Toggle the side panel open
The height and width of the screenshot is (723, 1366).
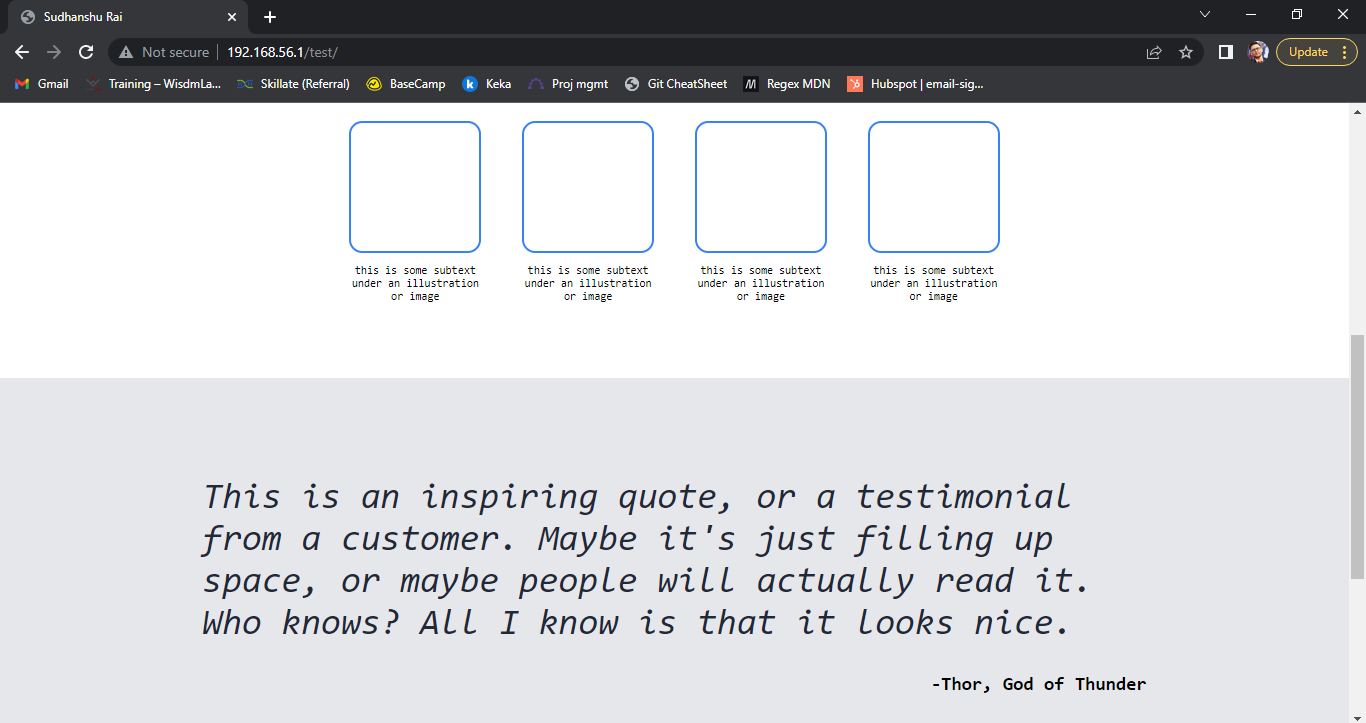click(1226, 51)
